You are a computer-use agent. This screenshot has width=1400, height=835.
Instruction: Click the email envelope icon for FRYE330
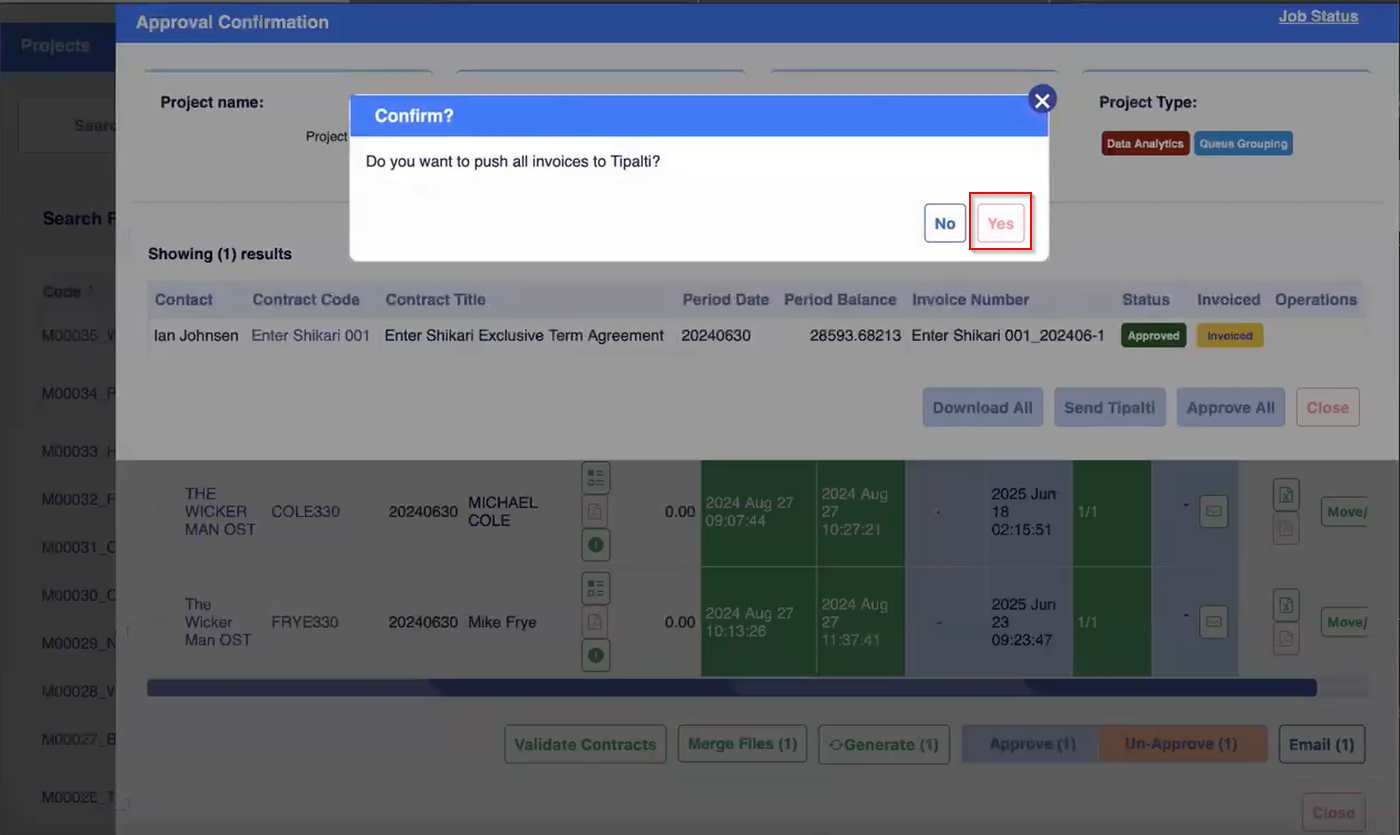point(1213,622)
